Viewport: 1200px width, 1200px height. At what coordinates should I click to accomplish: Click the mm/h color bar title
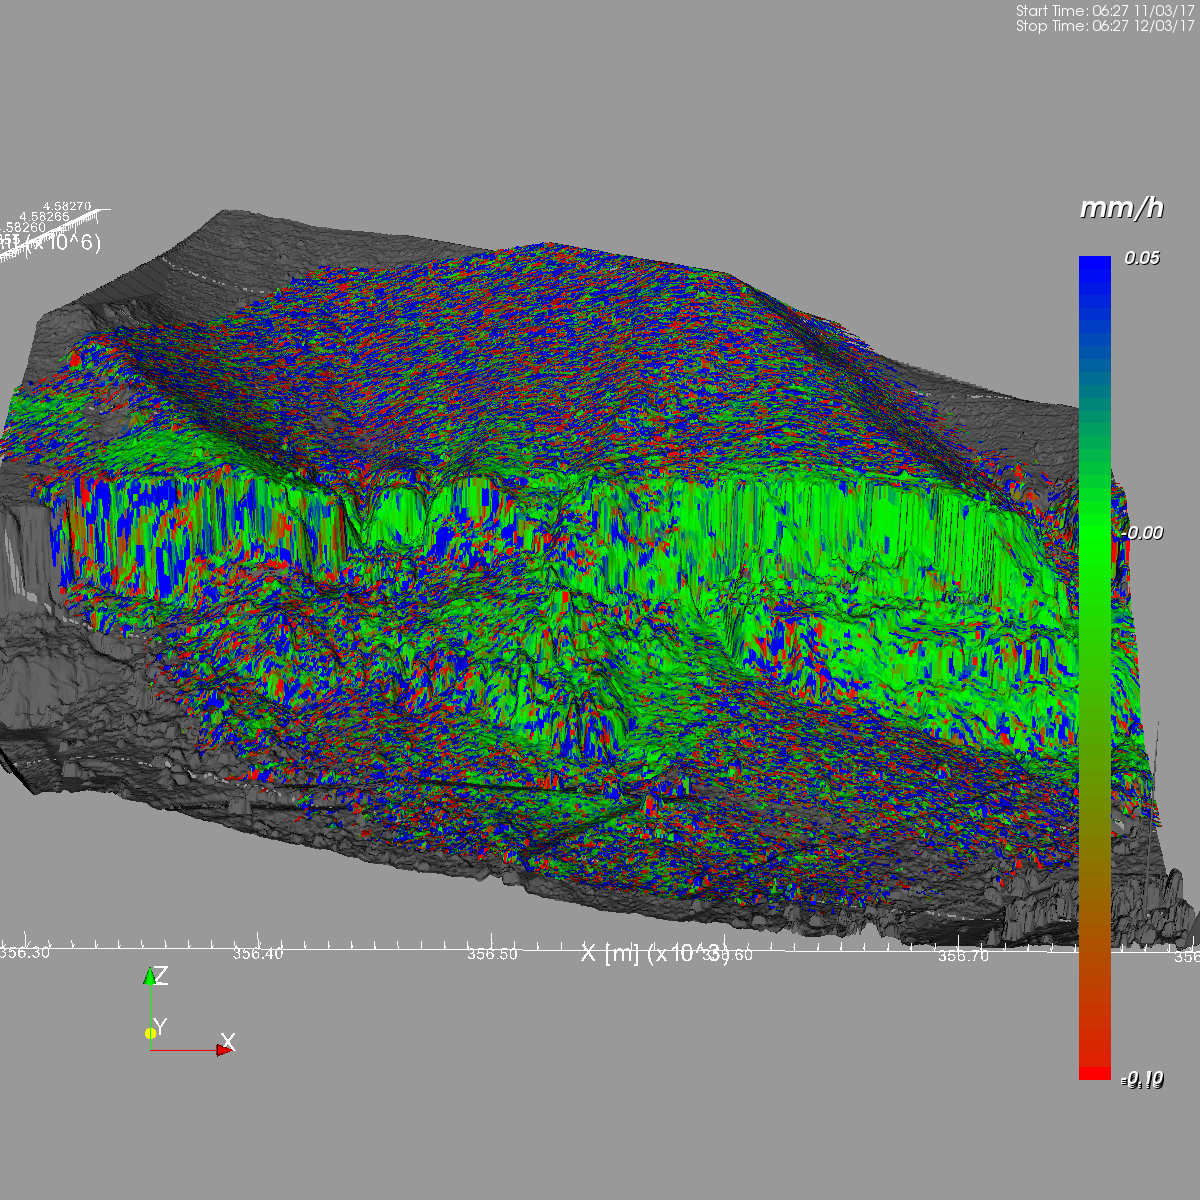tap(1122, 208)
